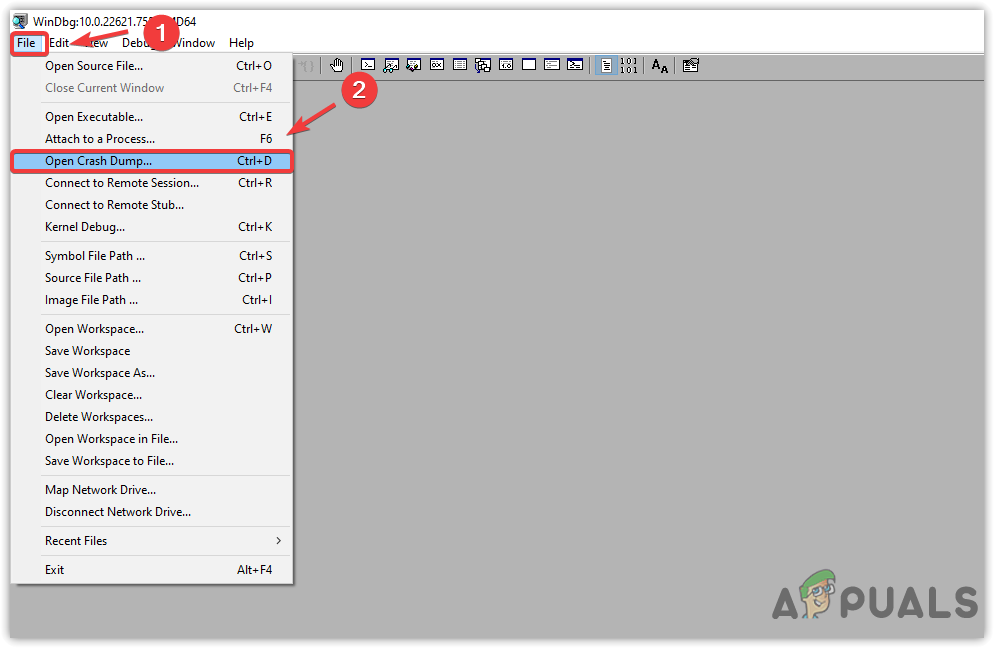
Task: Open the Options dialog toolbar icon
Action: [x=690, y=65]
